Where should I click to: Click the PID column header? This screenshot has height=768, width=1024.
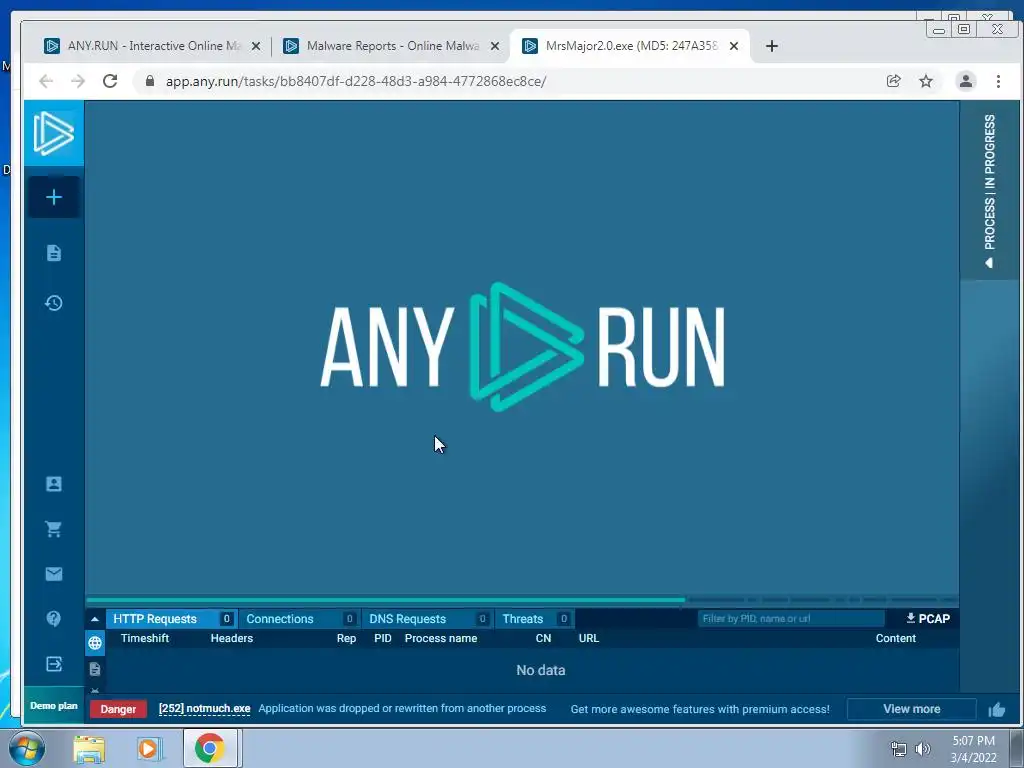383,638
